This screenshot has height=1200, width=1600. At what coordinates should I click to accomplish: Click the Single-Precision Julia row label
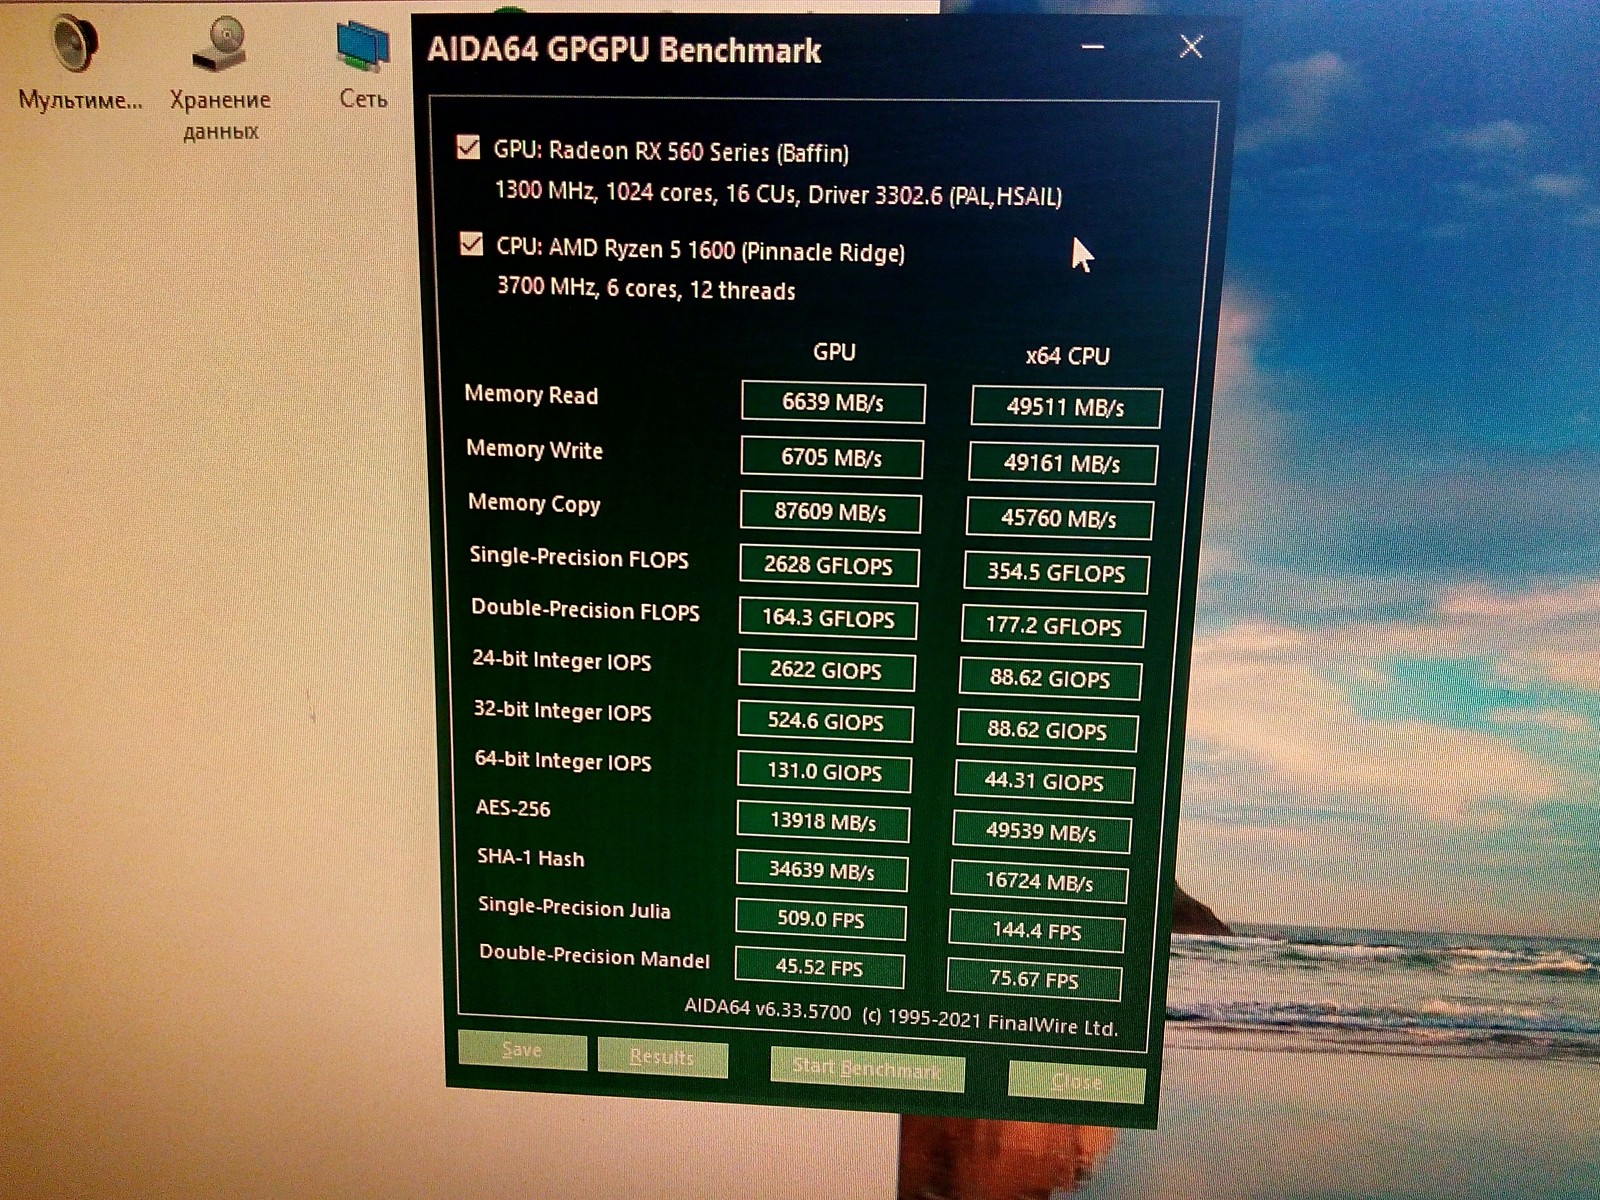point(574,908)
